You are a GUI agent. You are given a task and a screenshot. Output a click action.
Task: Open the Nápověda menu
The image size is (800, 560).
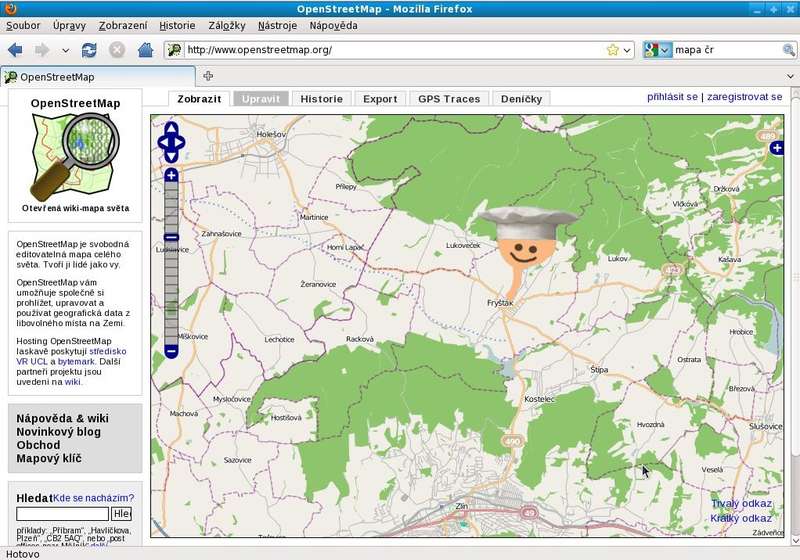333,26
